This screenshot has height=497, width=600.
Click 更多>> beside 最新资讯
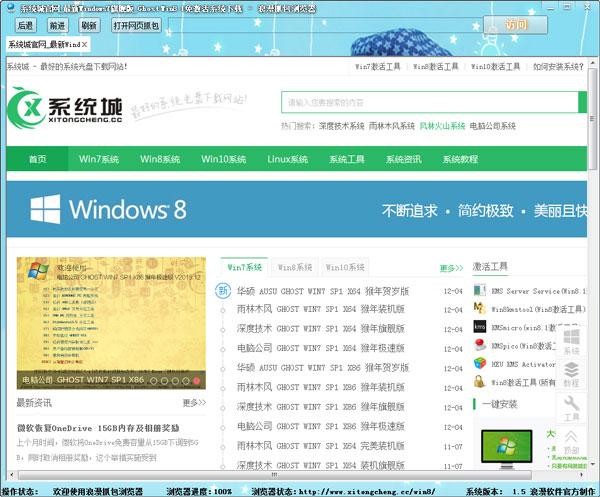pos(194,402)
